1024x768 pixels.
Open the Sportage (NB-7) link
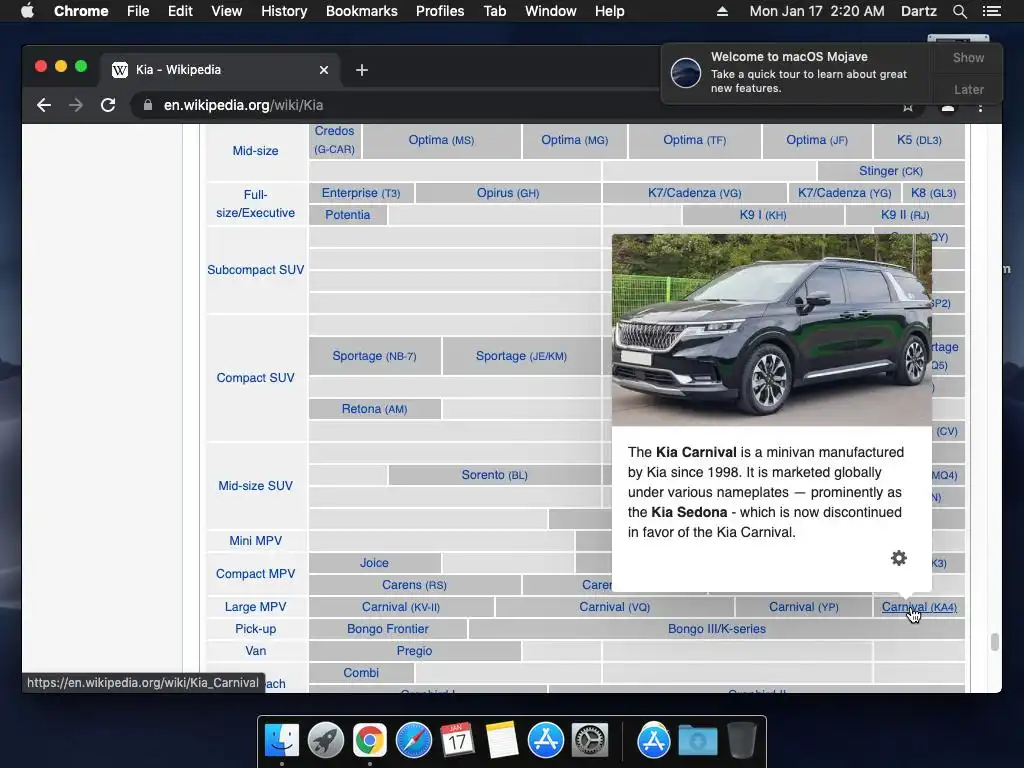(374, 356)
